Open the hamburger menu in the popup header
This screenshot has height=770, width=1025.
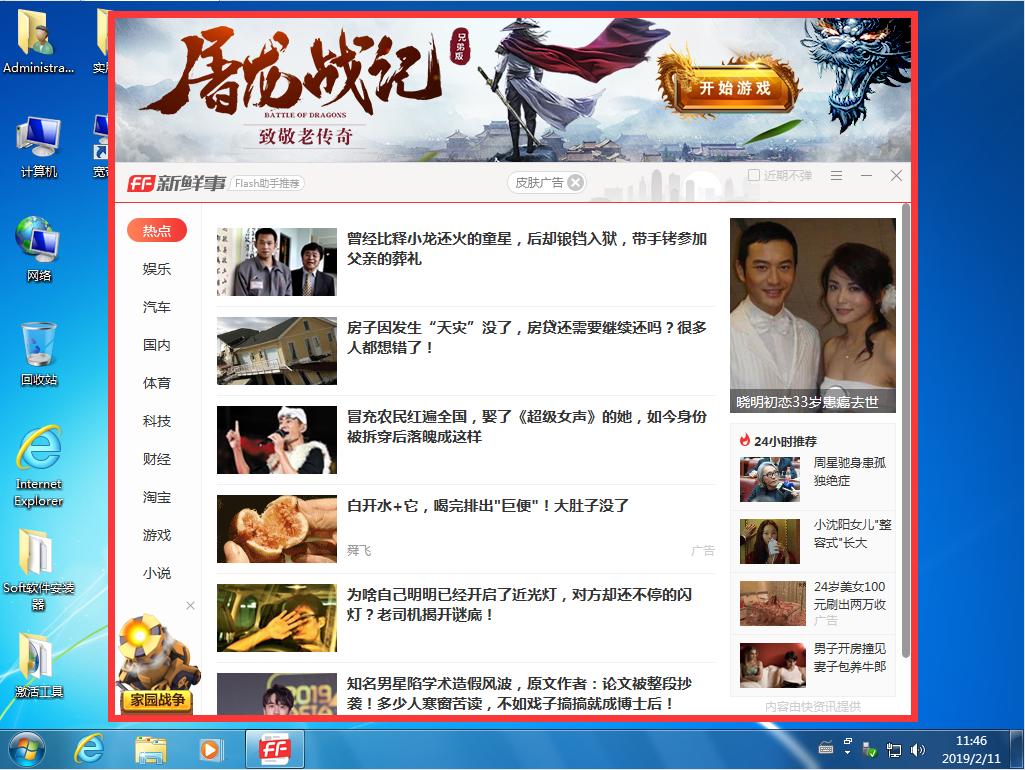[836, 176]
